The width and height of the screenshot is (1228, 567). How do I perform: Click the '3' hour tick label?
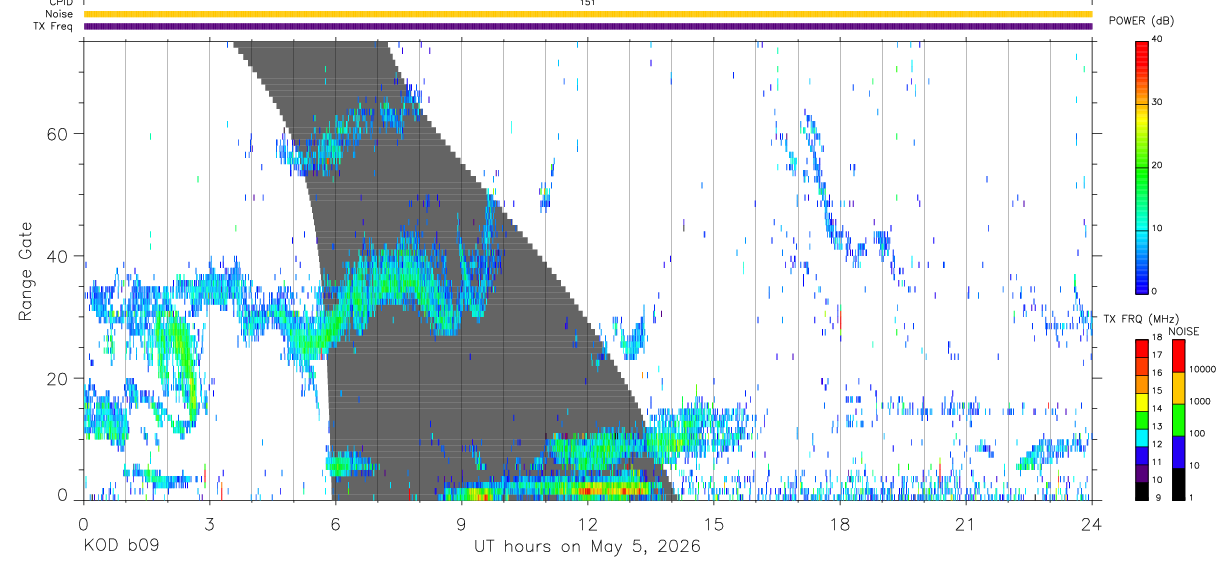[209, 523]
